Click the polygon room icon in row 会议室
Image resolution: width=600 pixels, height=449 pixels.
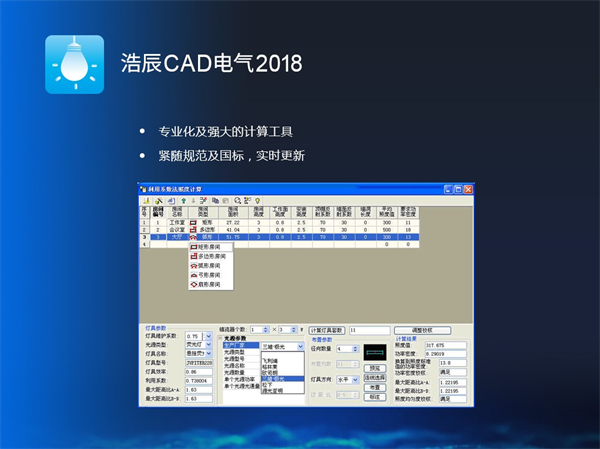click(193, 230)
